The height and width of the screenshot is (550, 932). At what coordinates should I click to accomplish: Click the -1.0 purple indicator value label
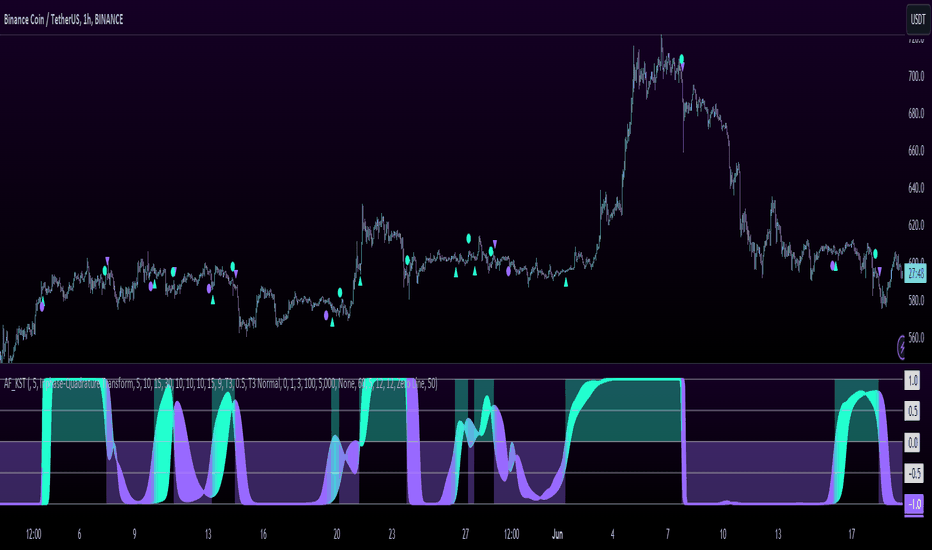(914, 504)
